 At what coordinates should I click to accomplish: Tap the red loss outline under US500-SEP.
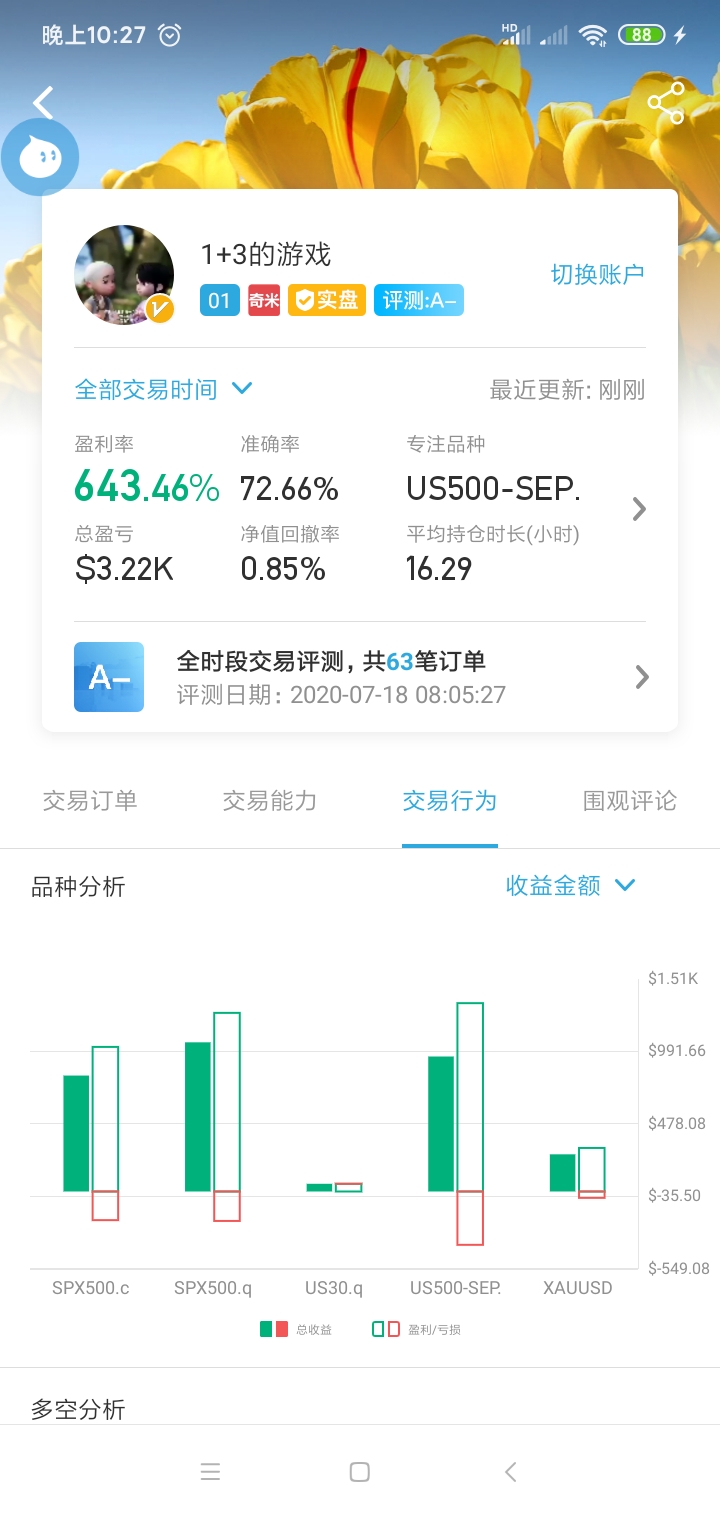point(470,1218)
